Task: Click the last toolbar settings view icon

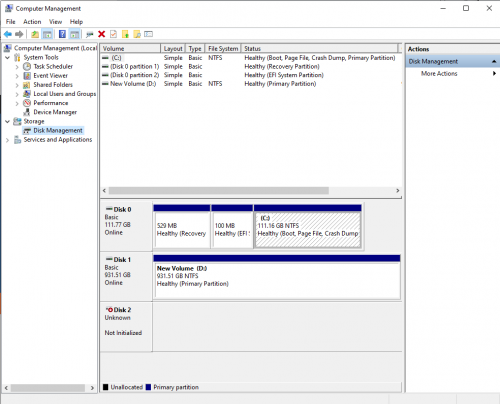Action: [x=149, y=34]
